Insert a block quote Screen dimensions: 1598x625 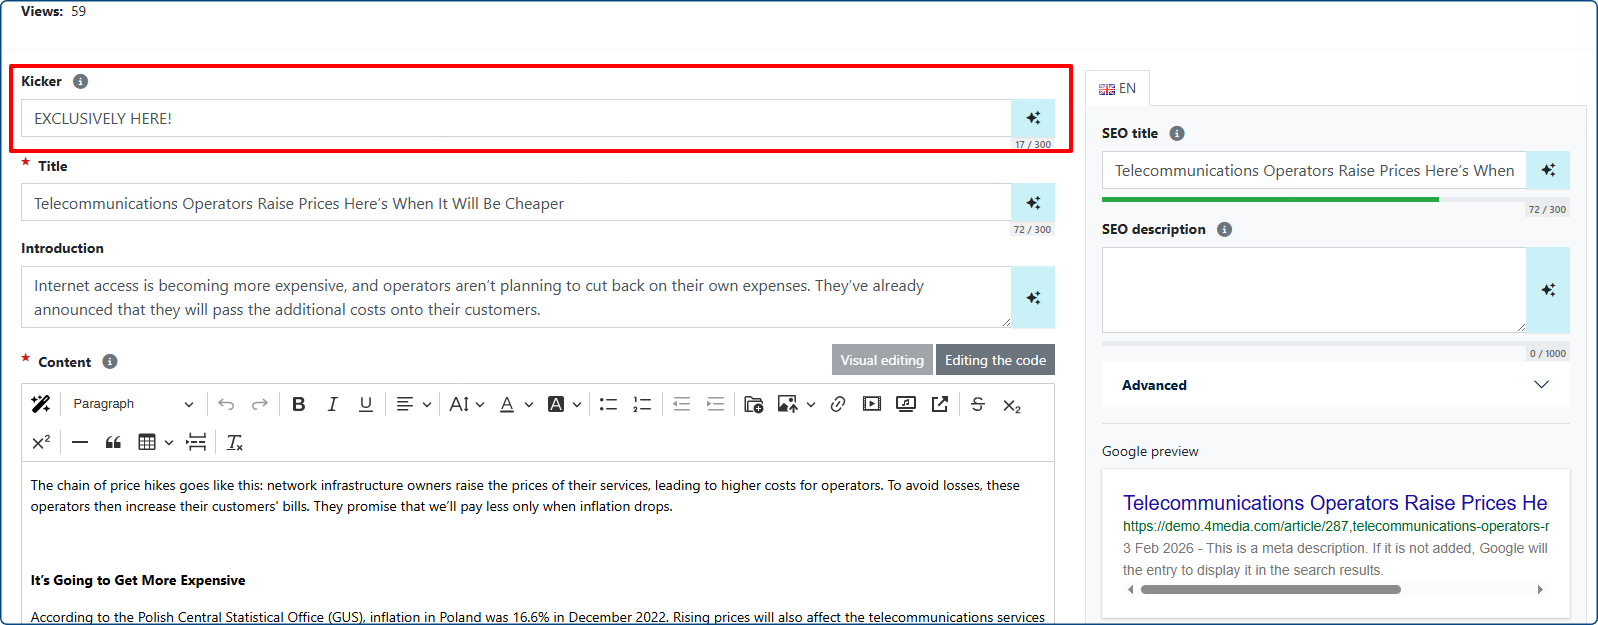[x=113, y=442]
